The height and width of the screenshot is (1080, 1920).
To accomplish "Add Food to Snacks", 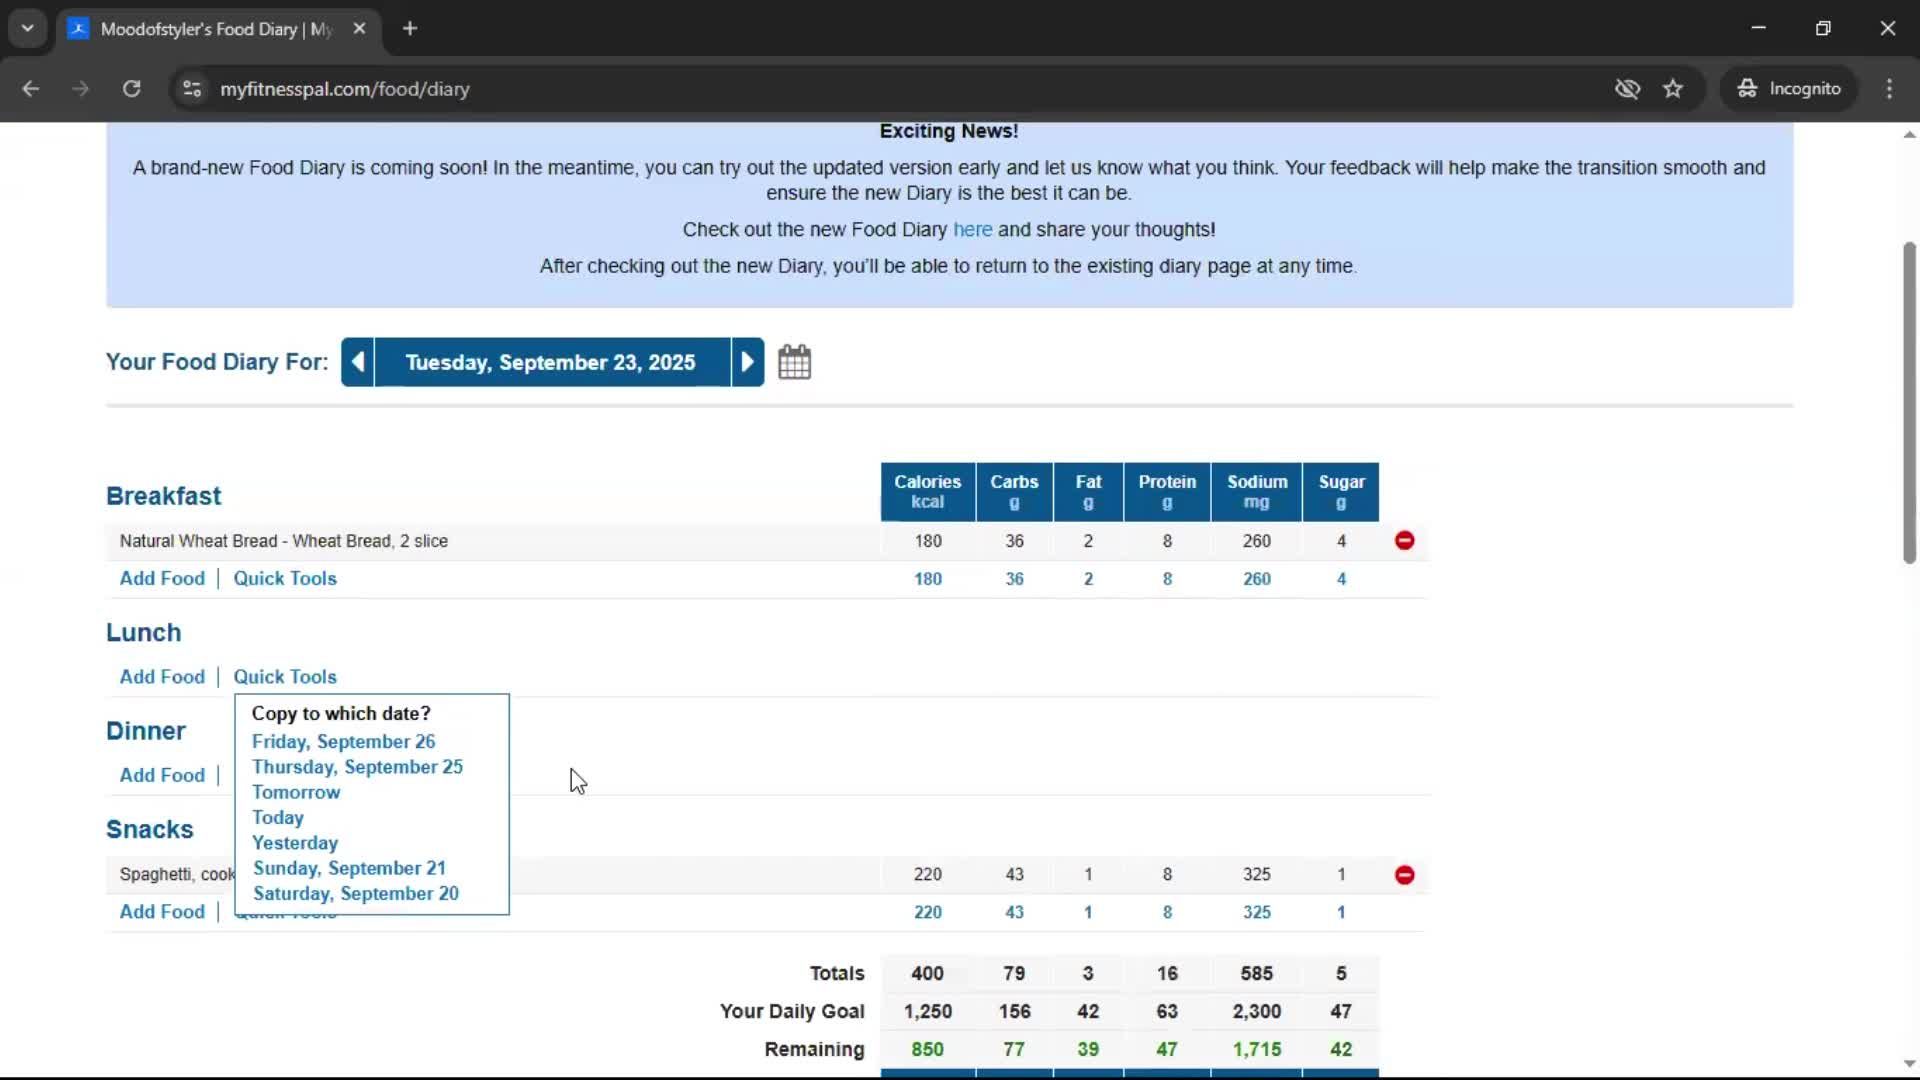I will click(x=162, y=912).
